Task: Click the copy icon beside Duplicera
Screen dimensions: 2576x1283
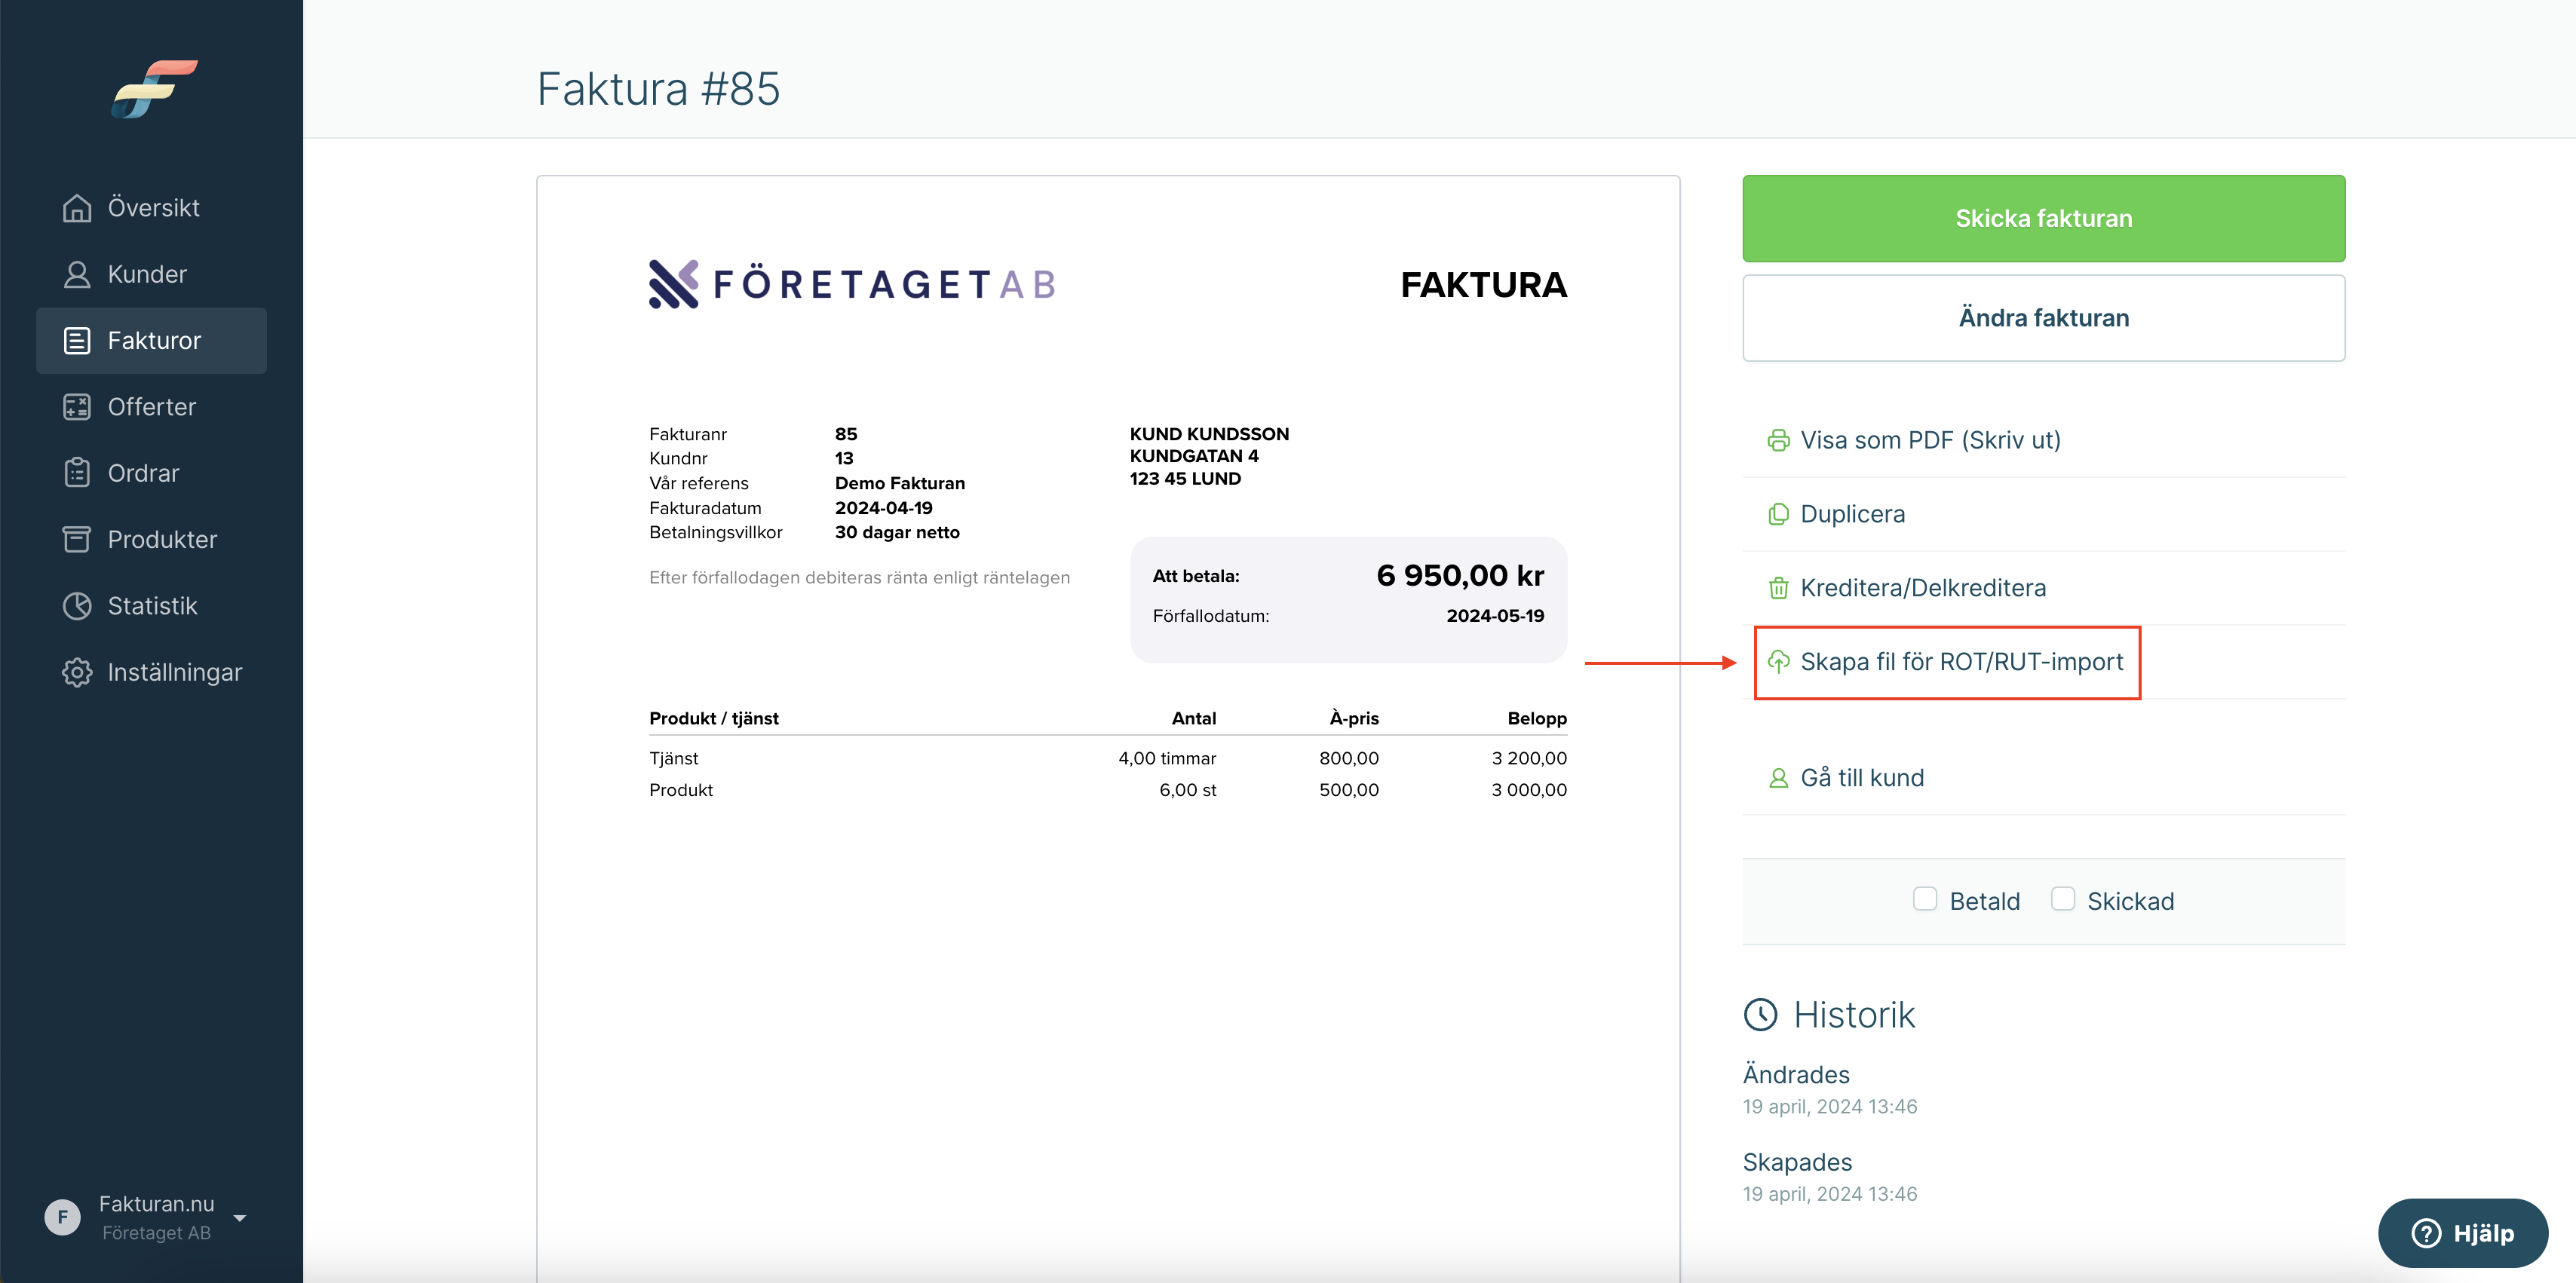Action: click(1778, 514)
